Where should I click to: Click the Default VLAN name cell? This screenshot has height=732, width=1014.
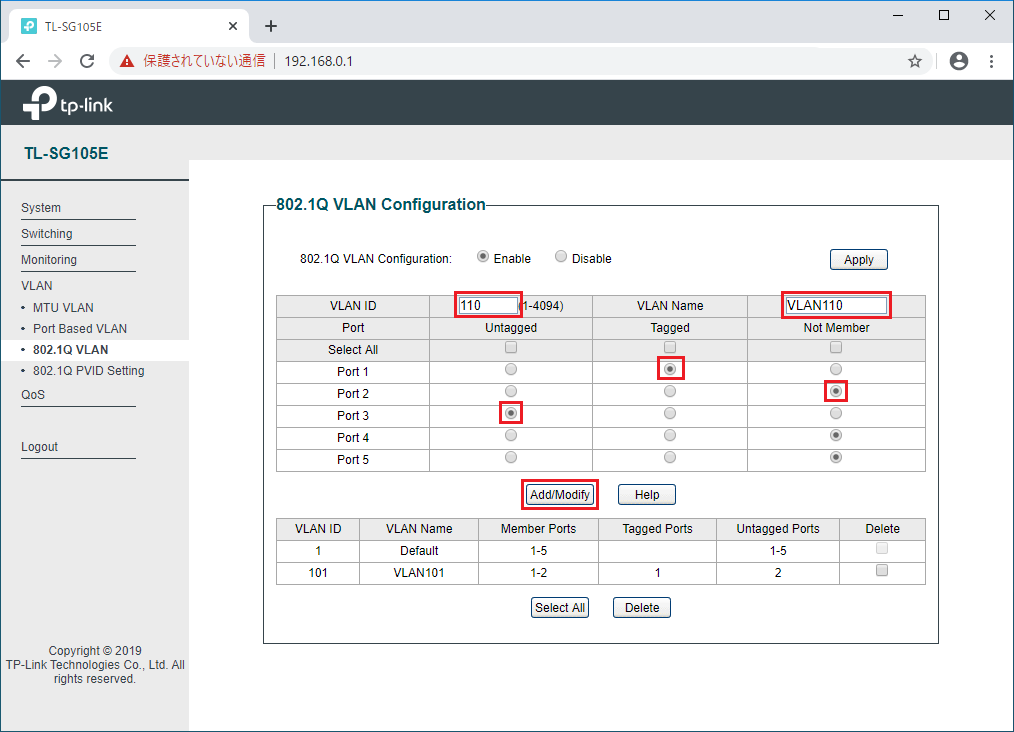coord(419,551)
